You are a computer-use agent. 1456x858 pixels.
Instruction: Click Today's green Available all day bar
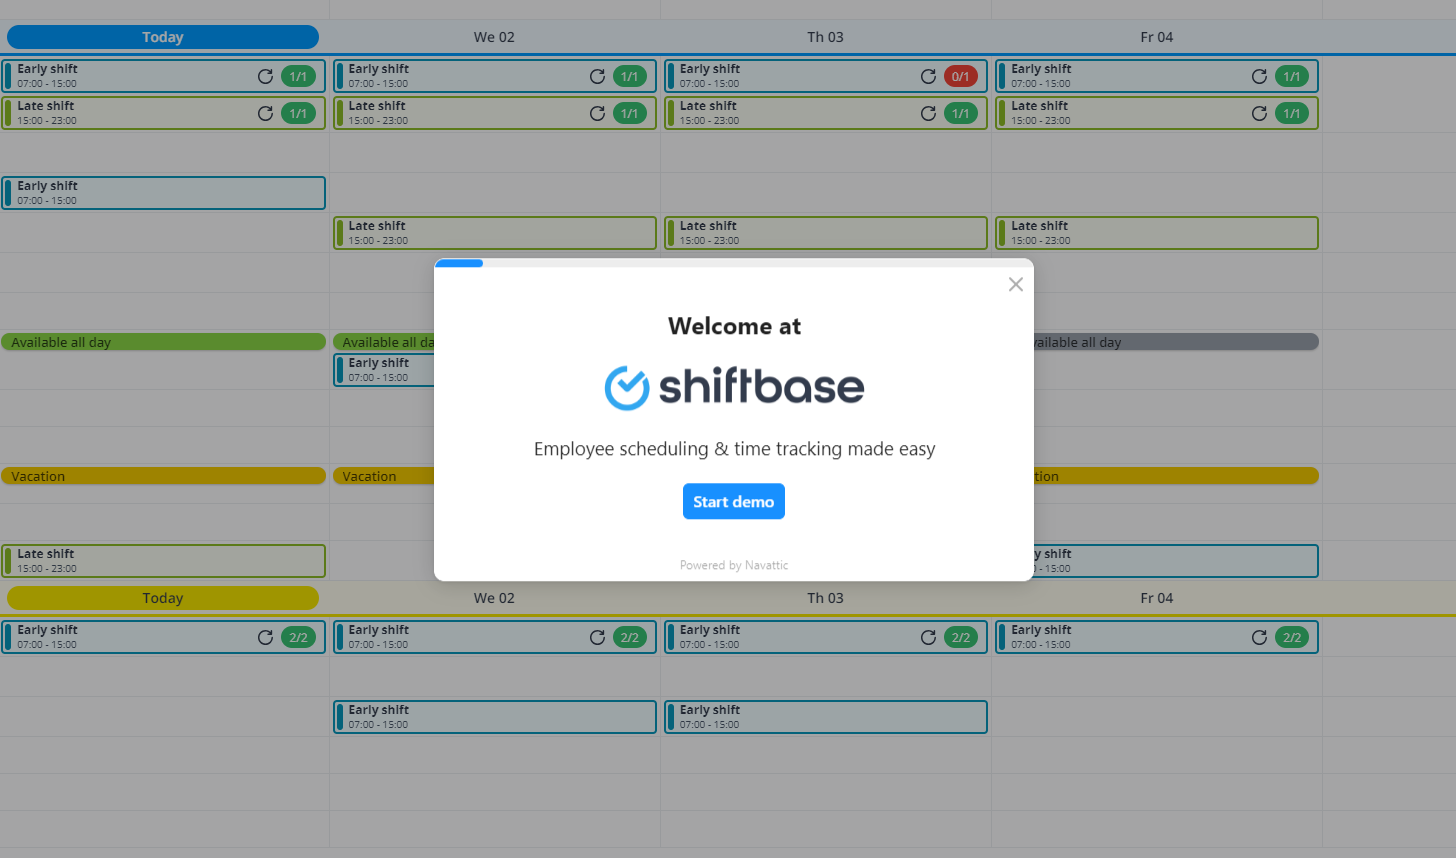(163, 342)
